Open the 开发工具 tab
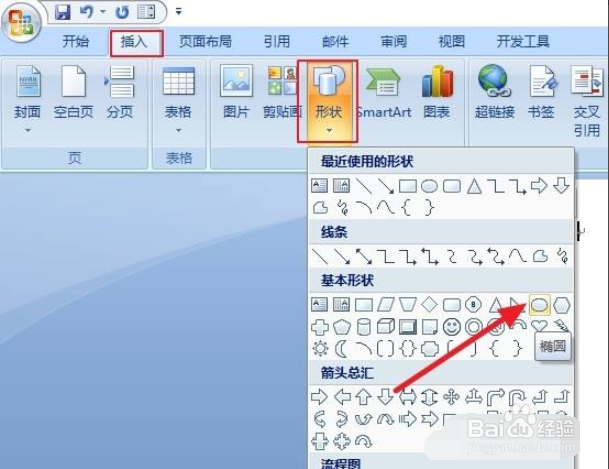This screenshot has height=469, width=609. click(523, 41)
